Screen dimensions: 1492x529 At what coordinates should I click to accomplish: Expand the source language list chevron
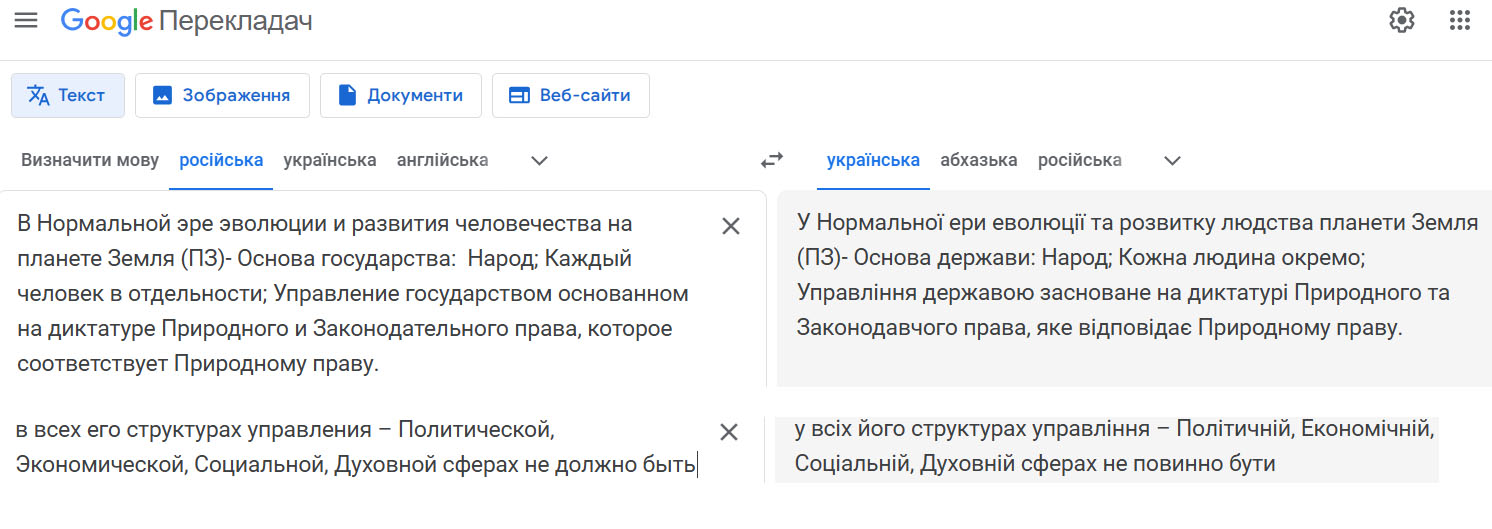tap(539, 160)
